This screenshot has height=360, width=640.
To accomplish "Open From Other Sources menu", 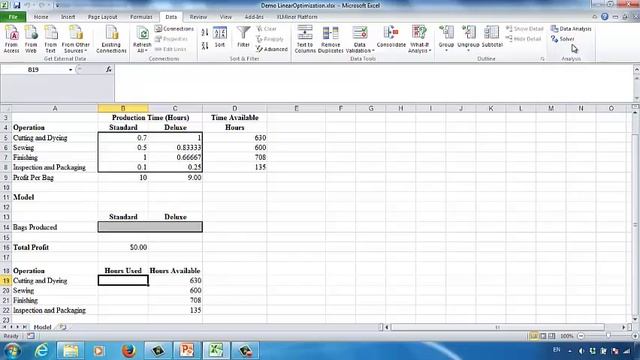I will pos(76,39).
